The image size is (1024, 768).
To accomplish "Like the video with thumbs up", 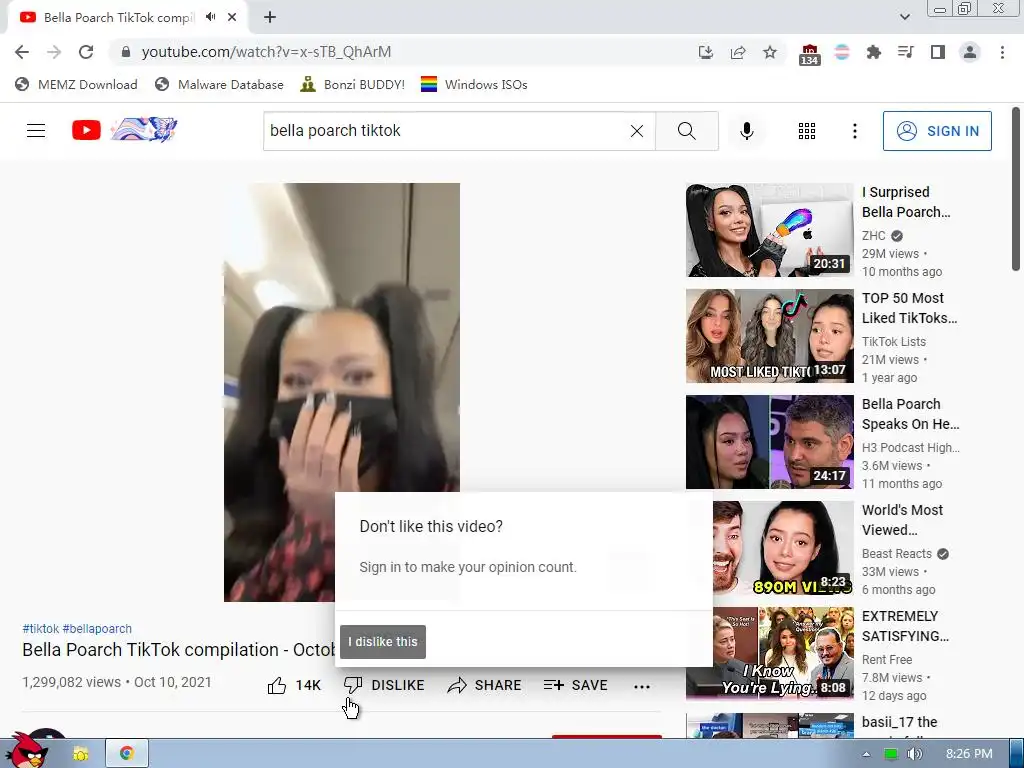I will click(293, 685).
